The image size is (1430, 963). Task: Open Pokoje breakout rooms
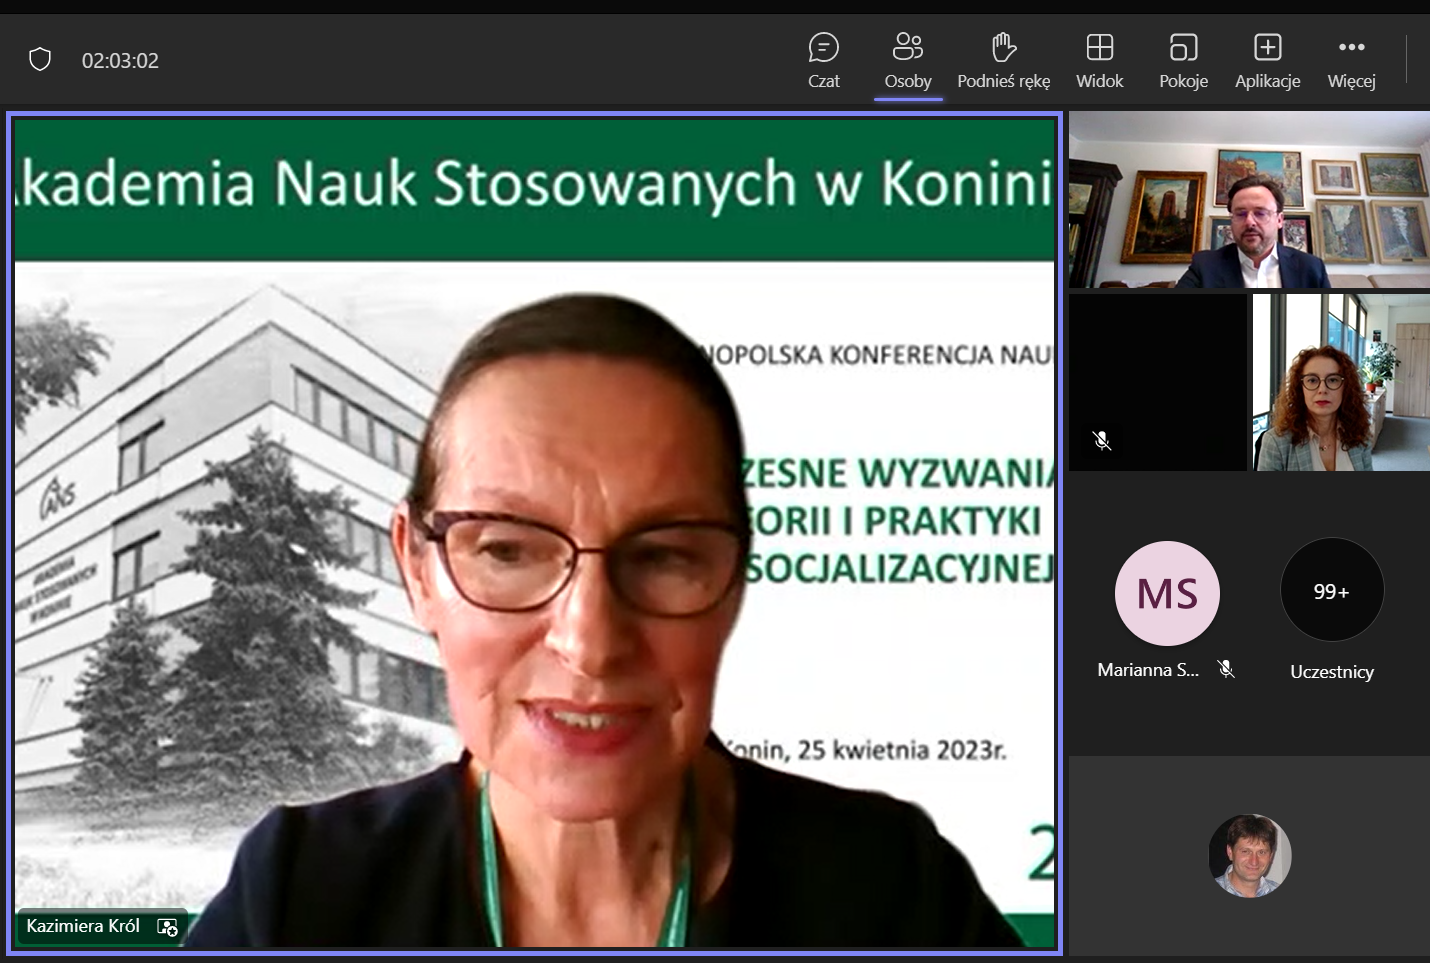tap(1183, 60)
